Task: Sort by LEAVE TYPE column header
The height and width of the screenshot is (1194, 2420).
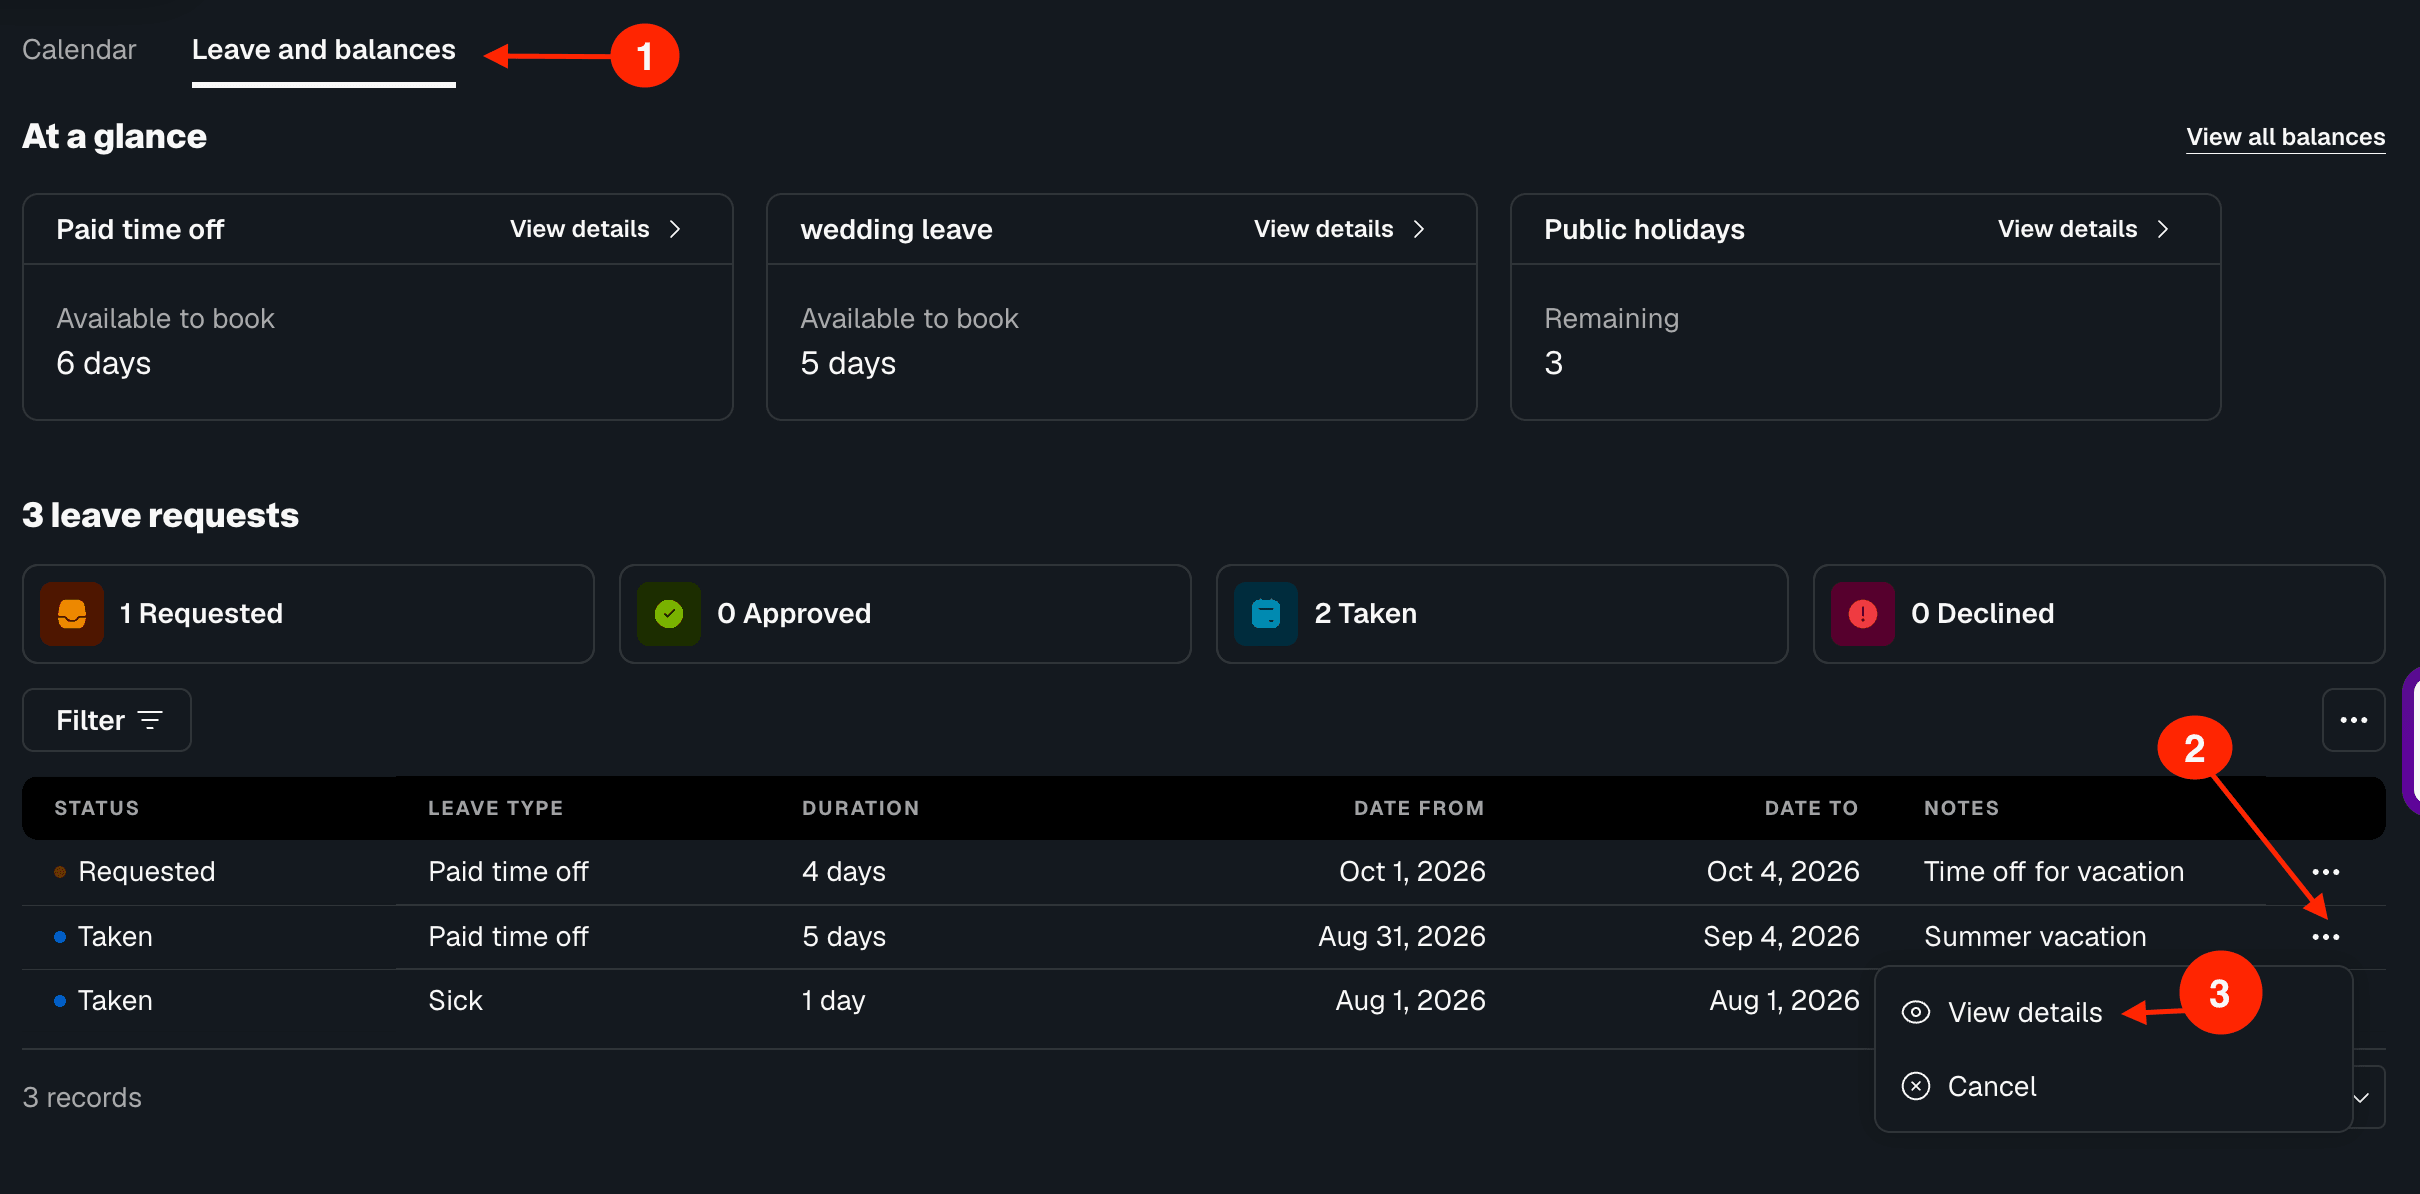Action: (496, 808)
